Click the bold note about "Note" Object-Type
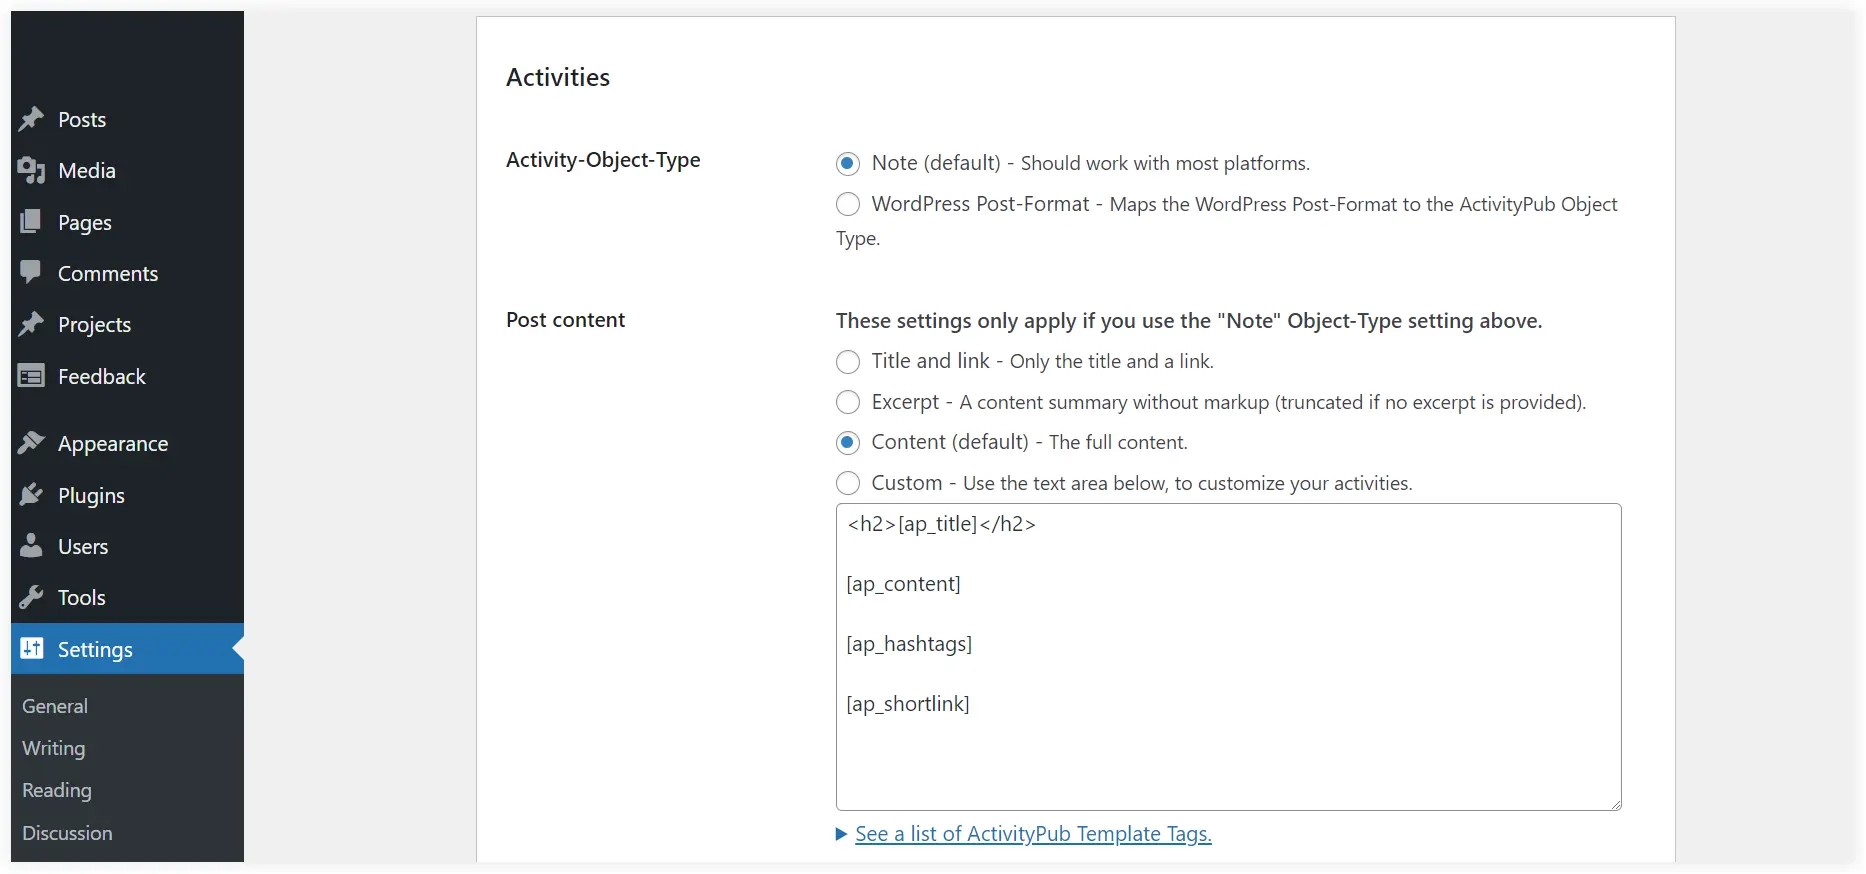 click(x=1189, y=321)
